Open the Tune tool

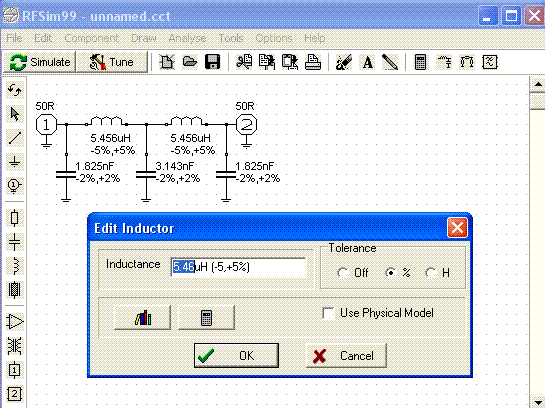112,62
